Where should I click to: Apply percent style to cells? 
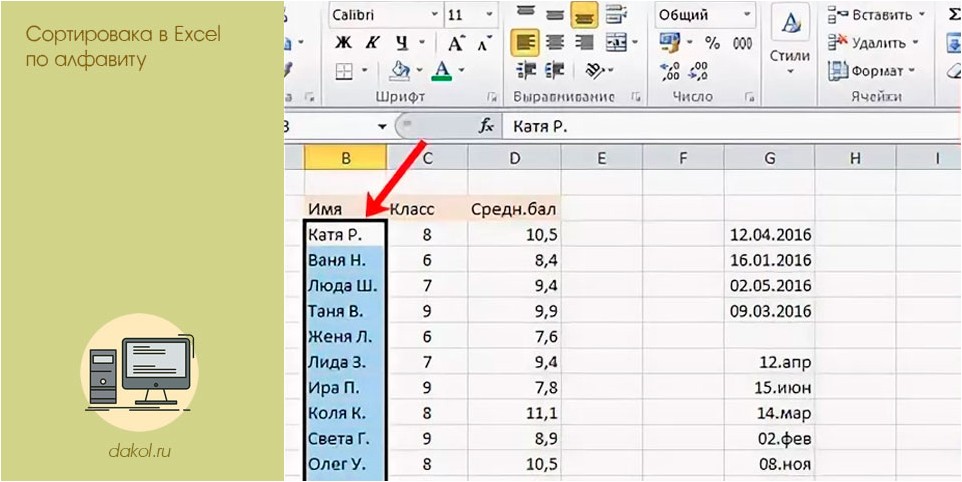point(712,43)
